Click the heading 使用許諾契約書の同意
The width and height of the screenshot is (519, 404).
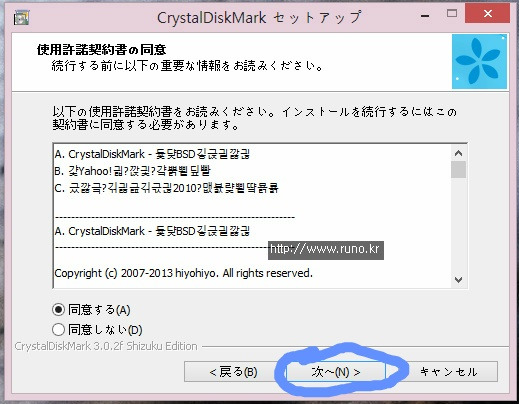click(x=101, y=50)
